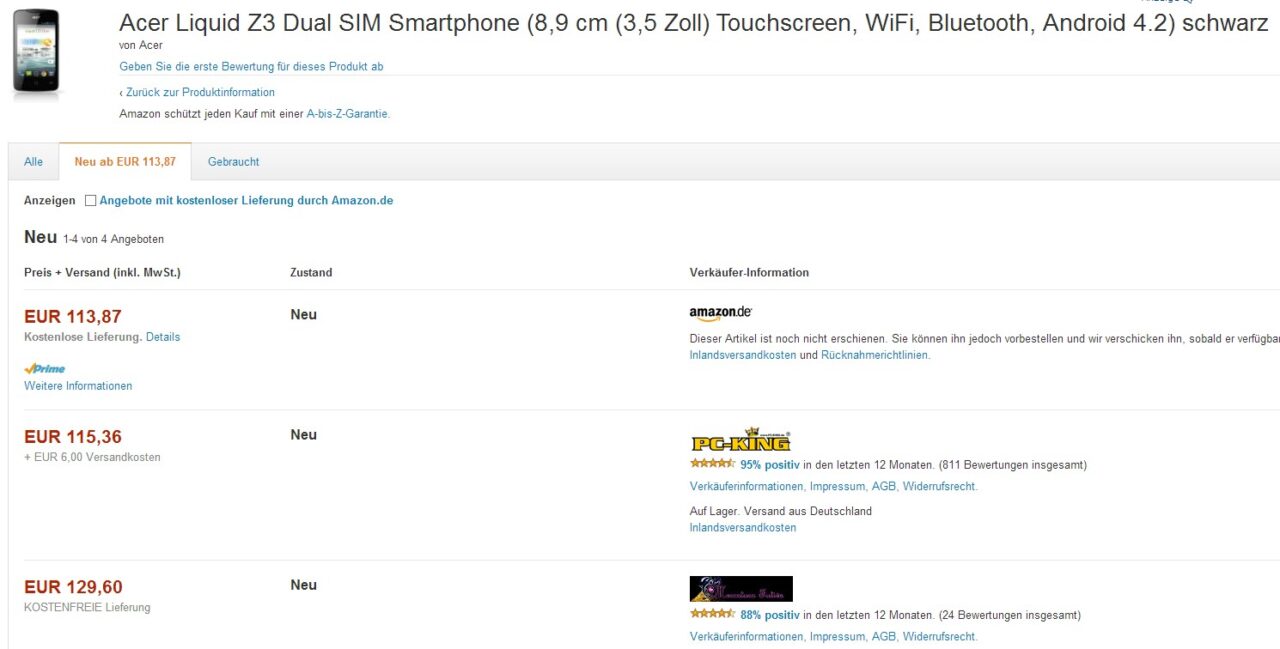Open the PC-King seller logo
Screen dimensions: 1280x649
740,440
